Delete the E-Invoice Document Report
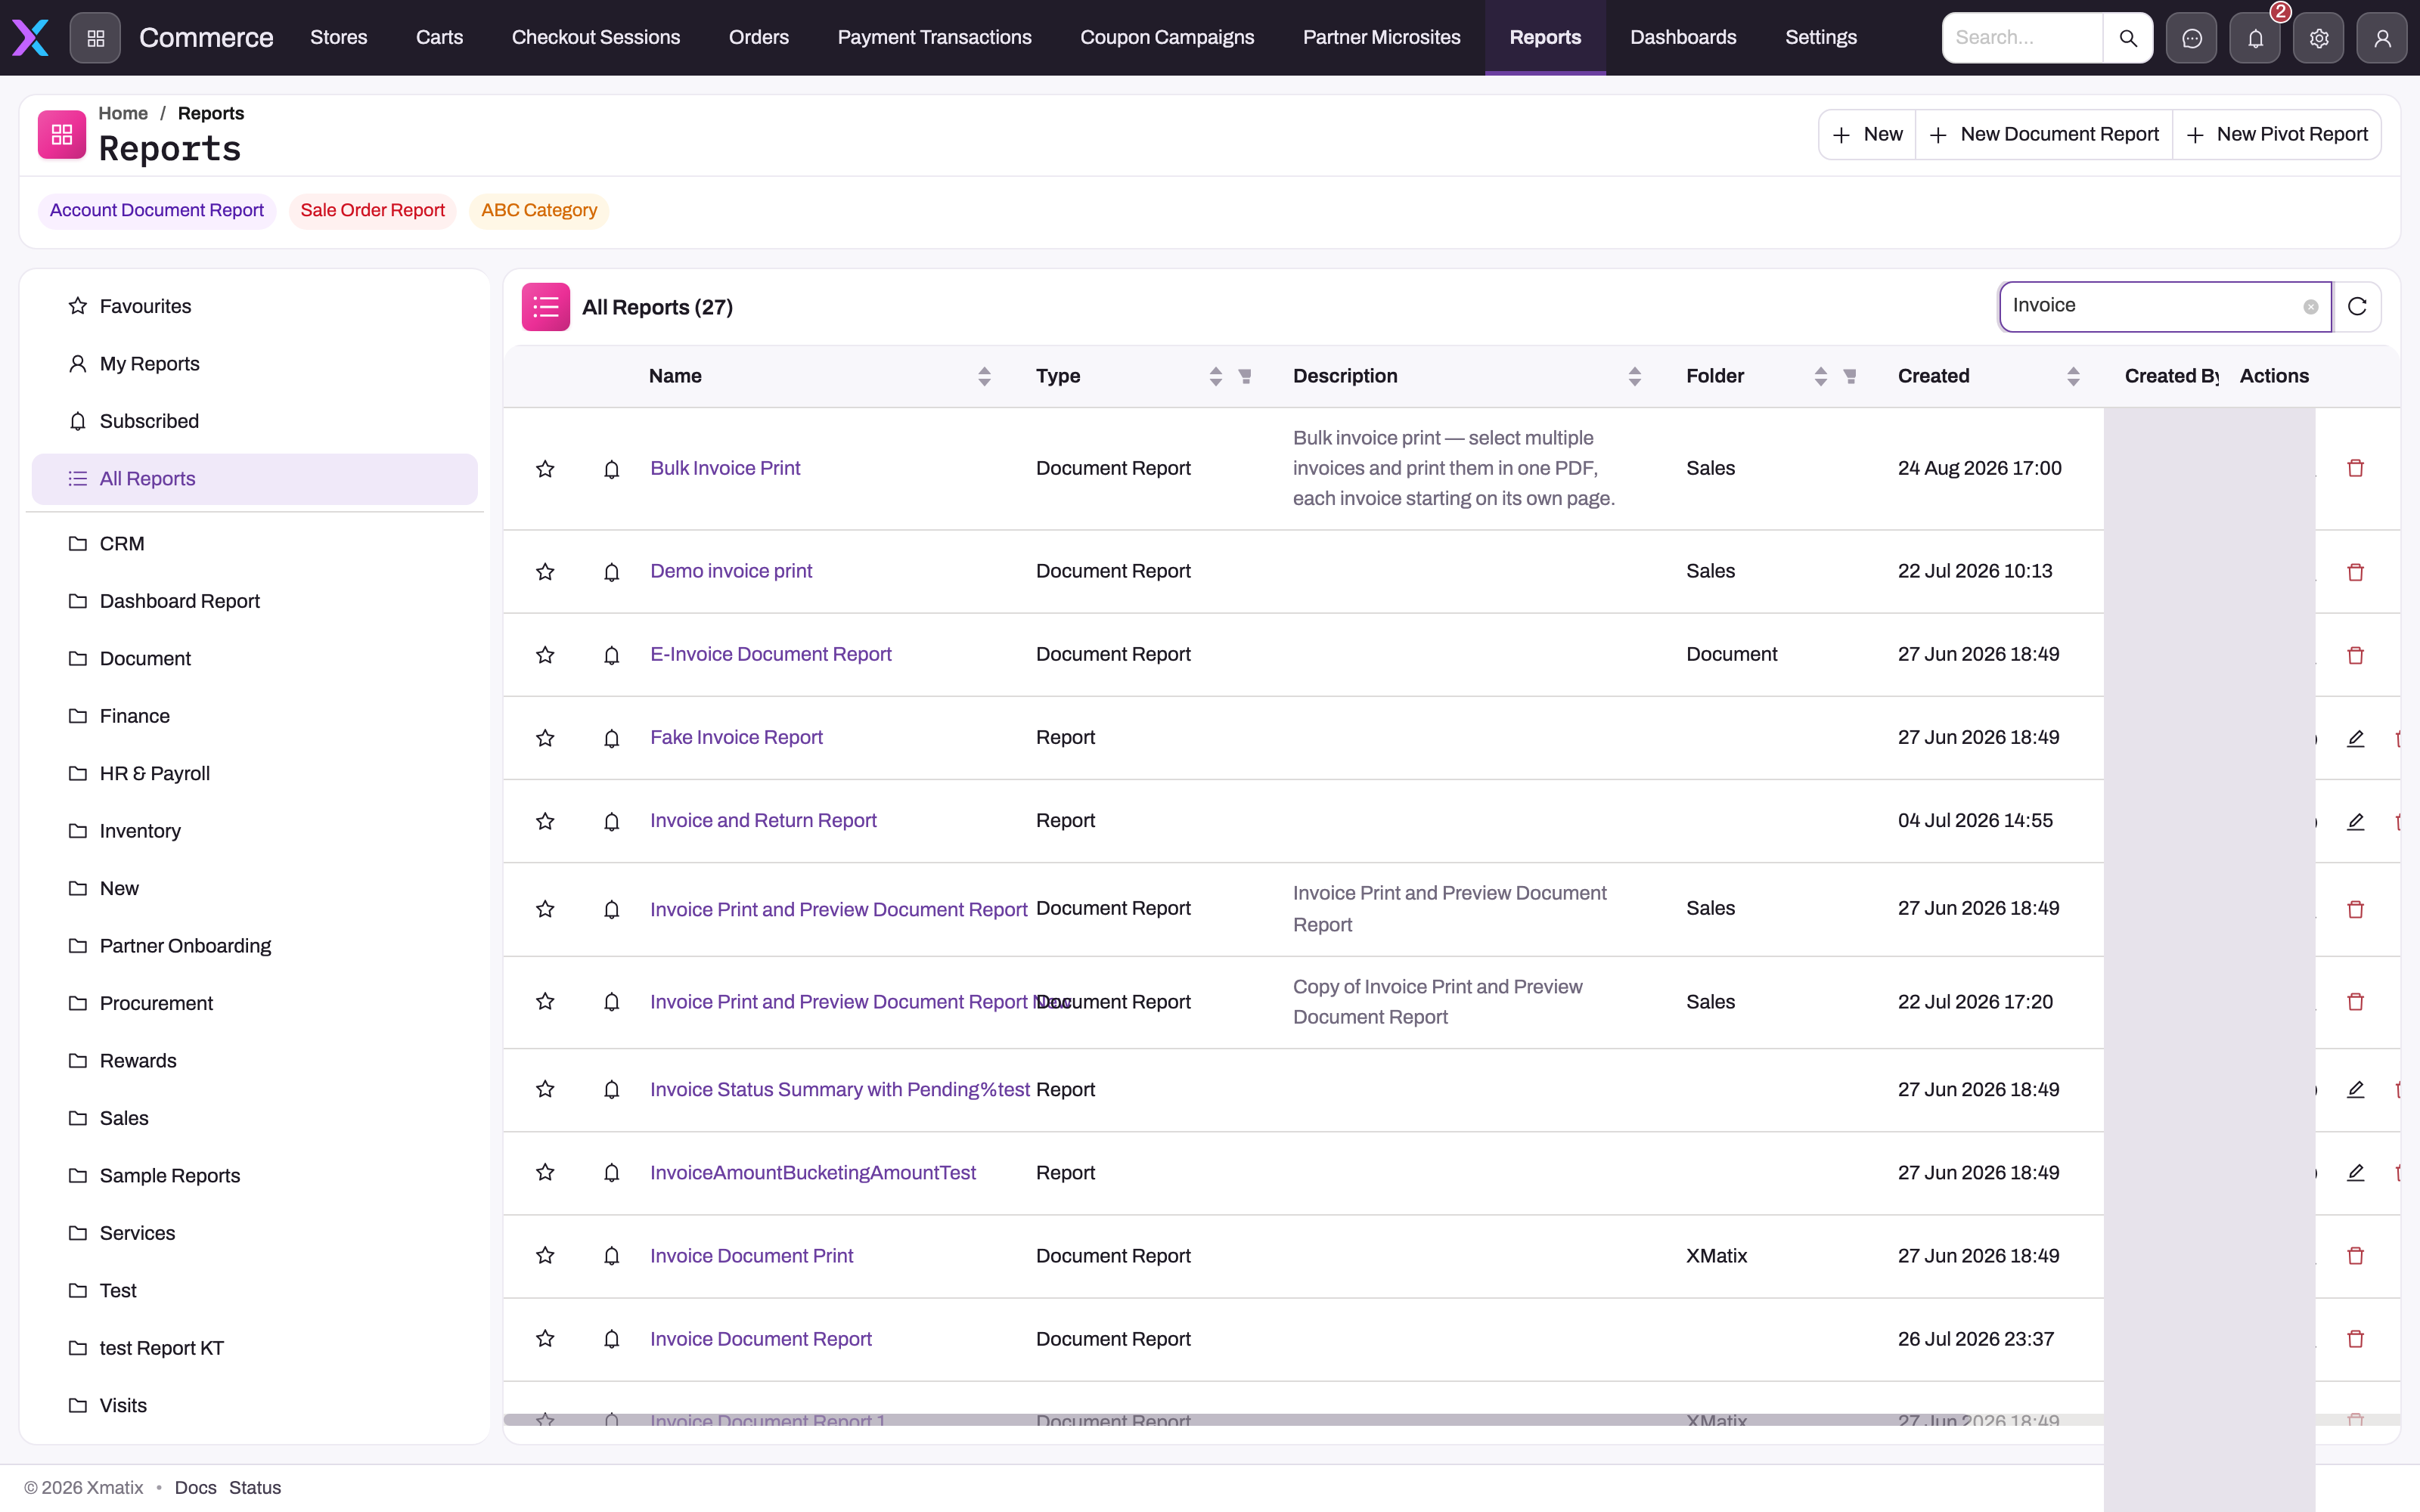The width and height of the screenshot is (2420, 1512). [x=2355, y=655]
